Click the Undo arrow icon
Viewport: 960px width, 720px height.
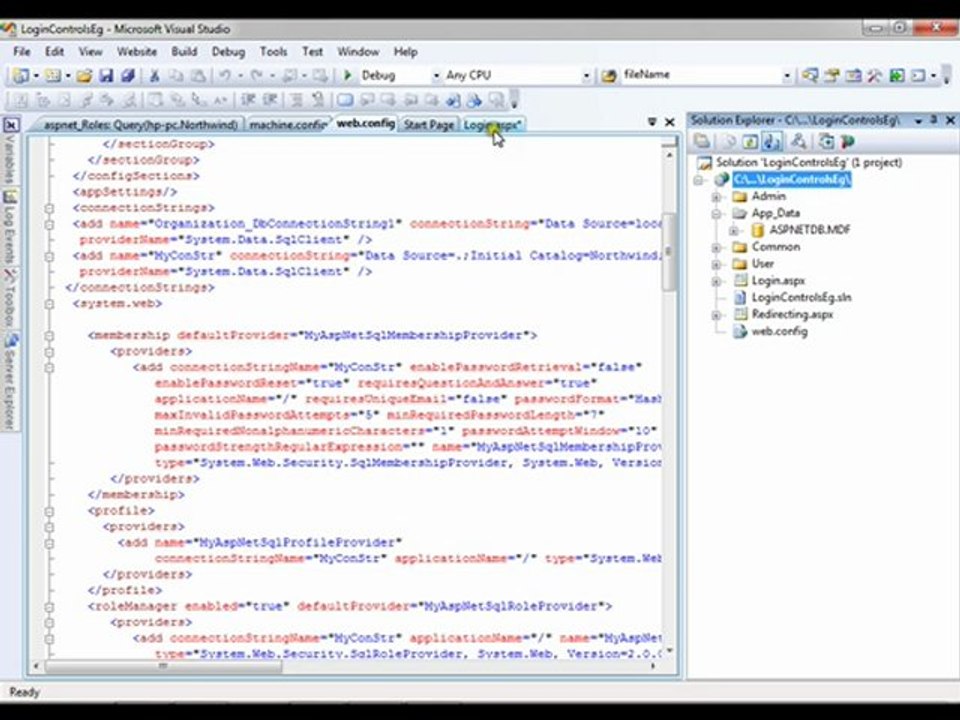coord(225,75)
